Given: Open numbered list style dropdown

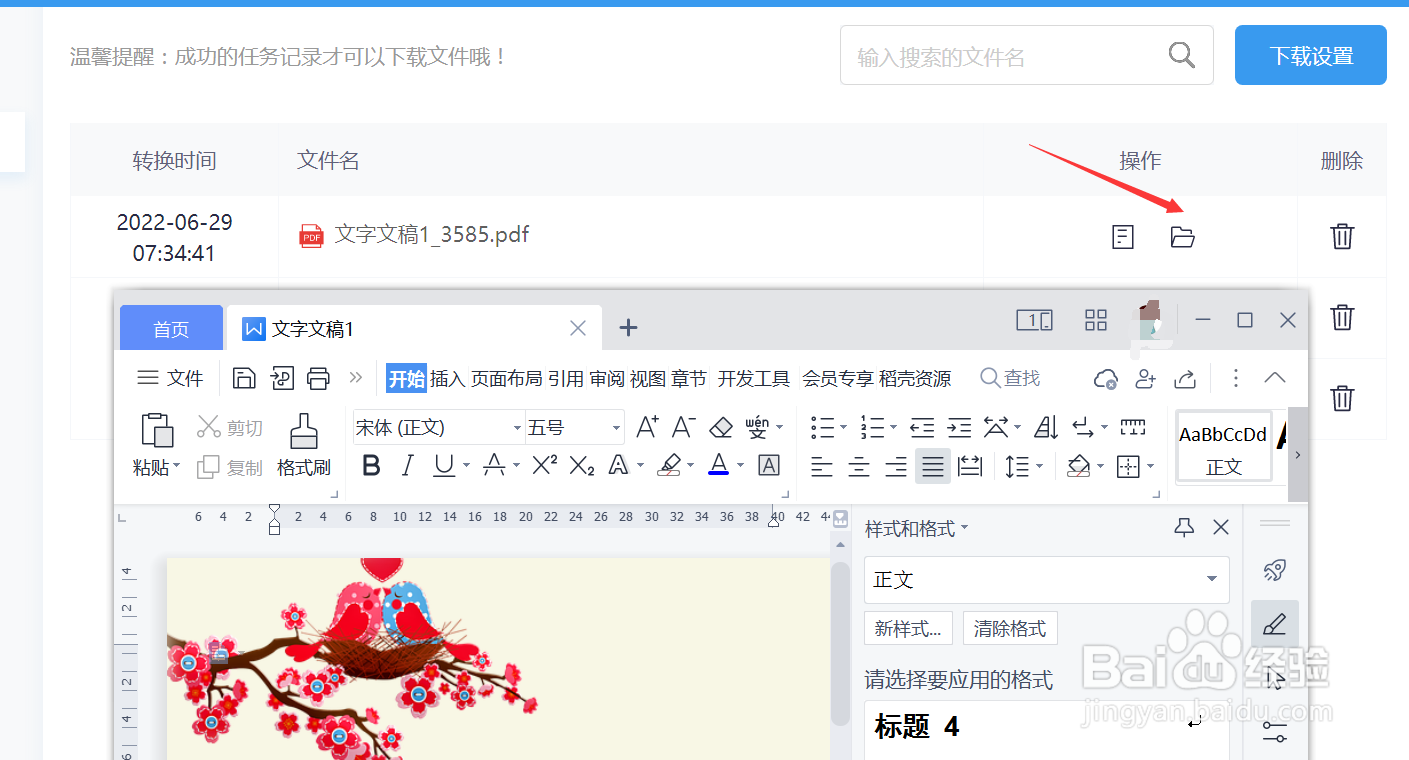Looking at the screenshot, I should click(894, 428).
